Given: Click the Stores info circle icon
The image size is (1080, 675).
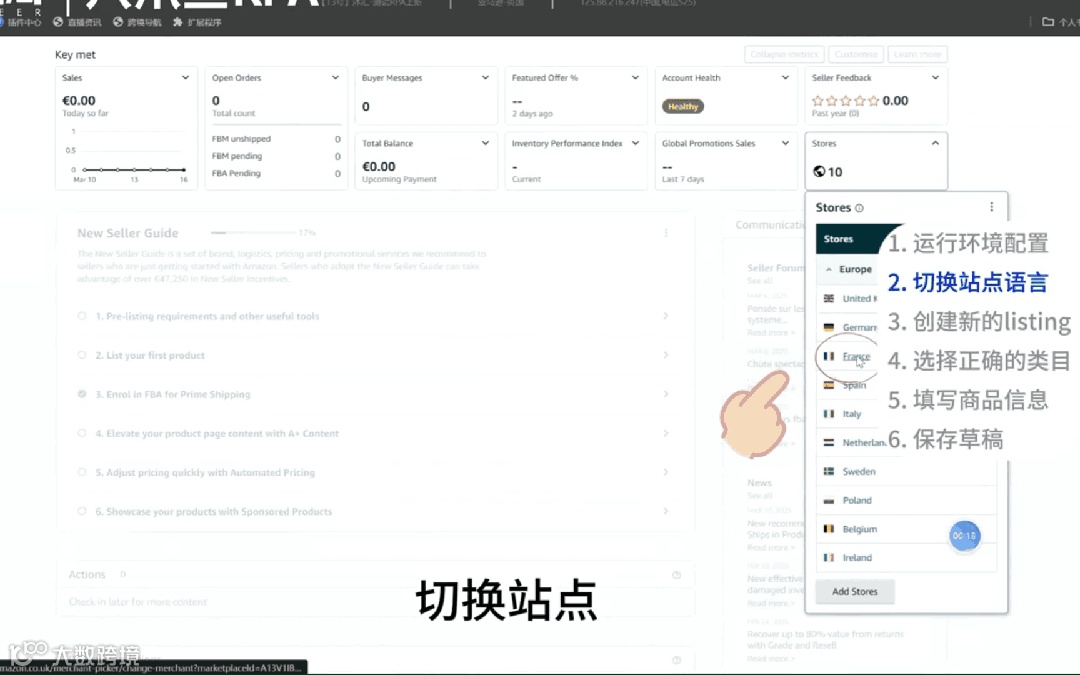Looking at the screenshot, I should [859, 208].
